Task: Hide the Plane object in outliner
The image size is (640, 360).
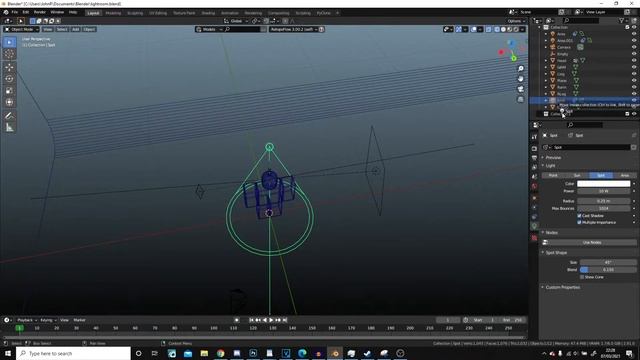Action: tap(634, 80)
